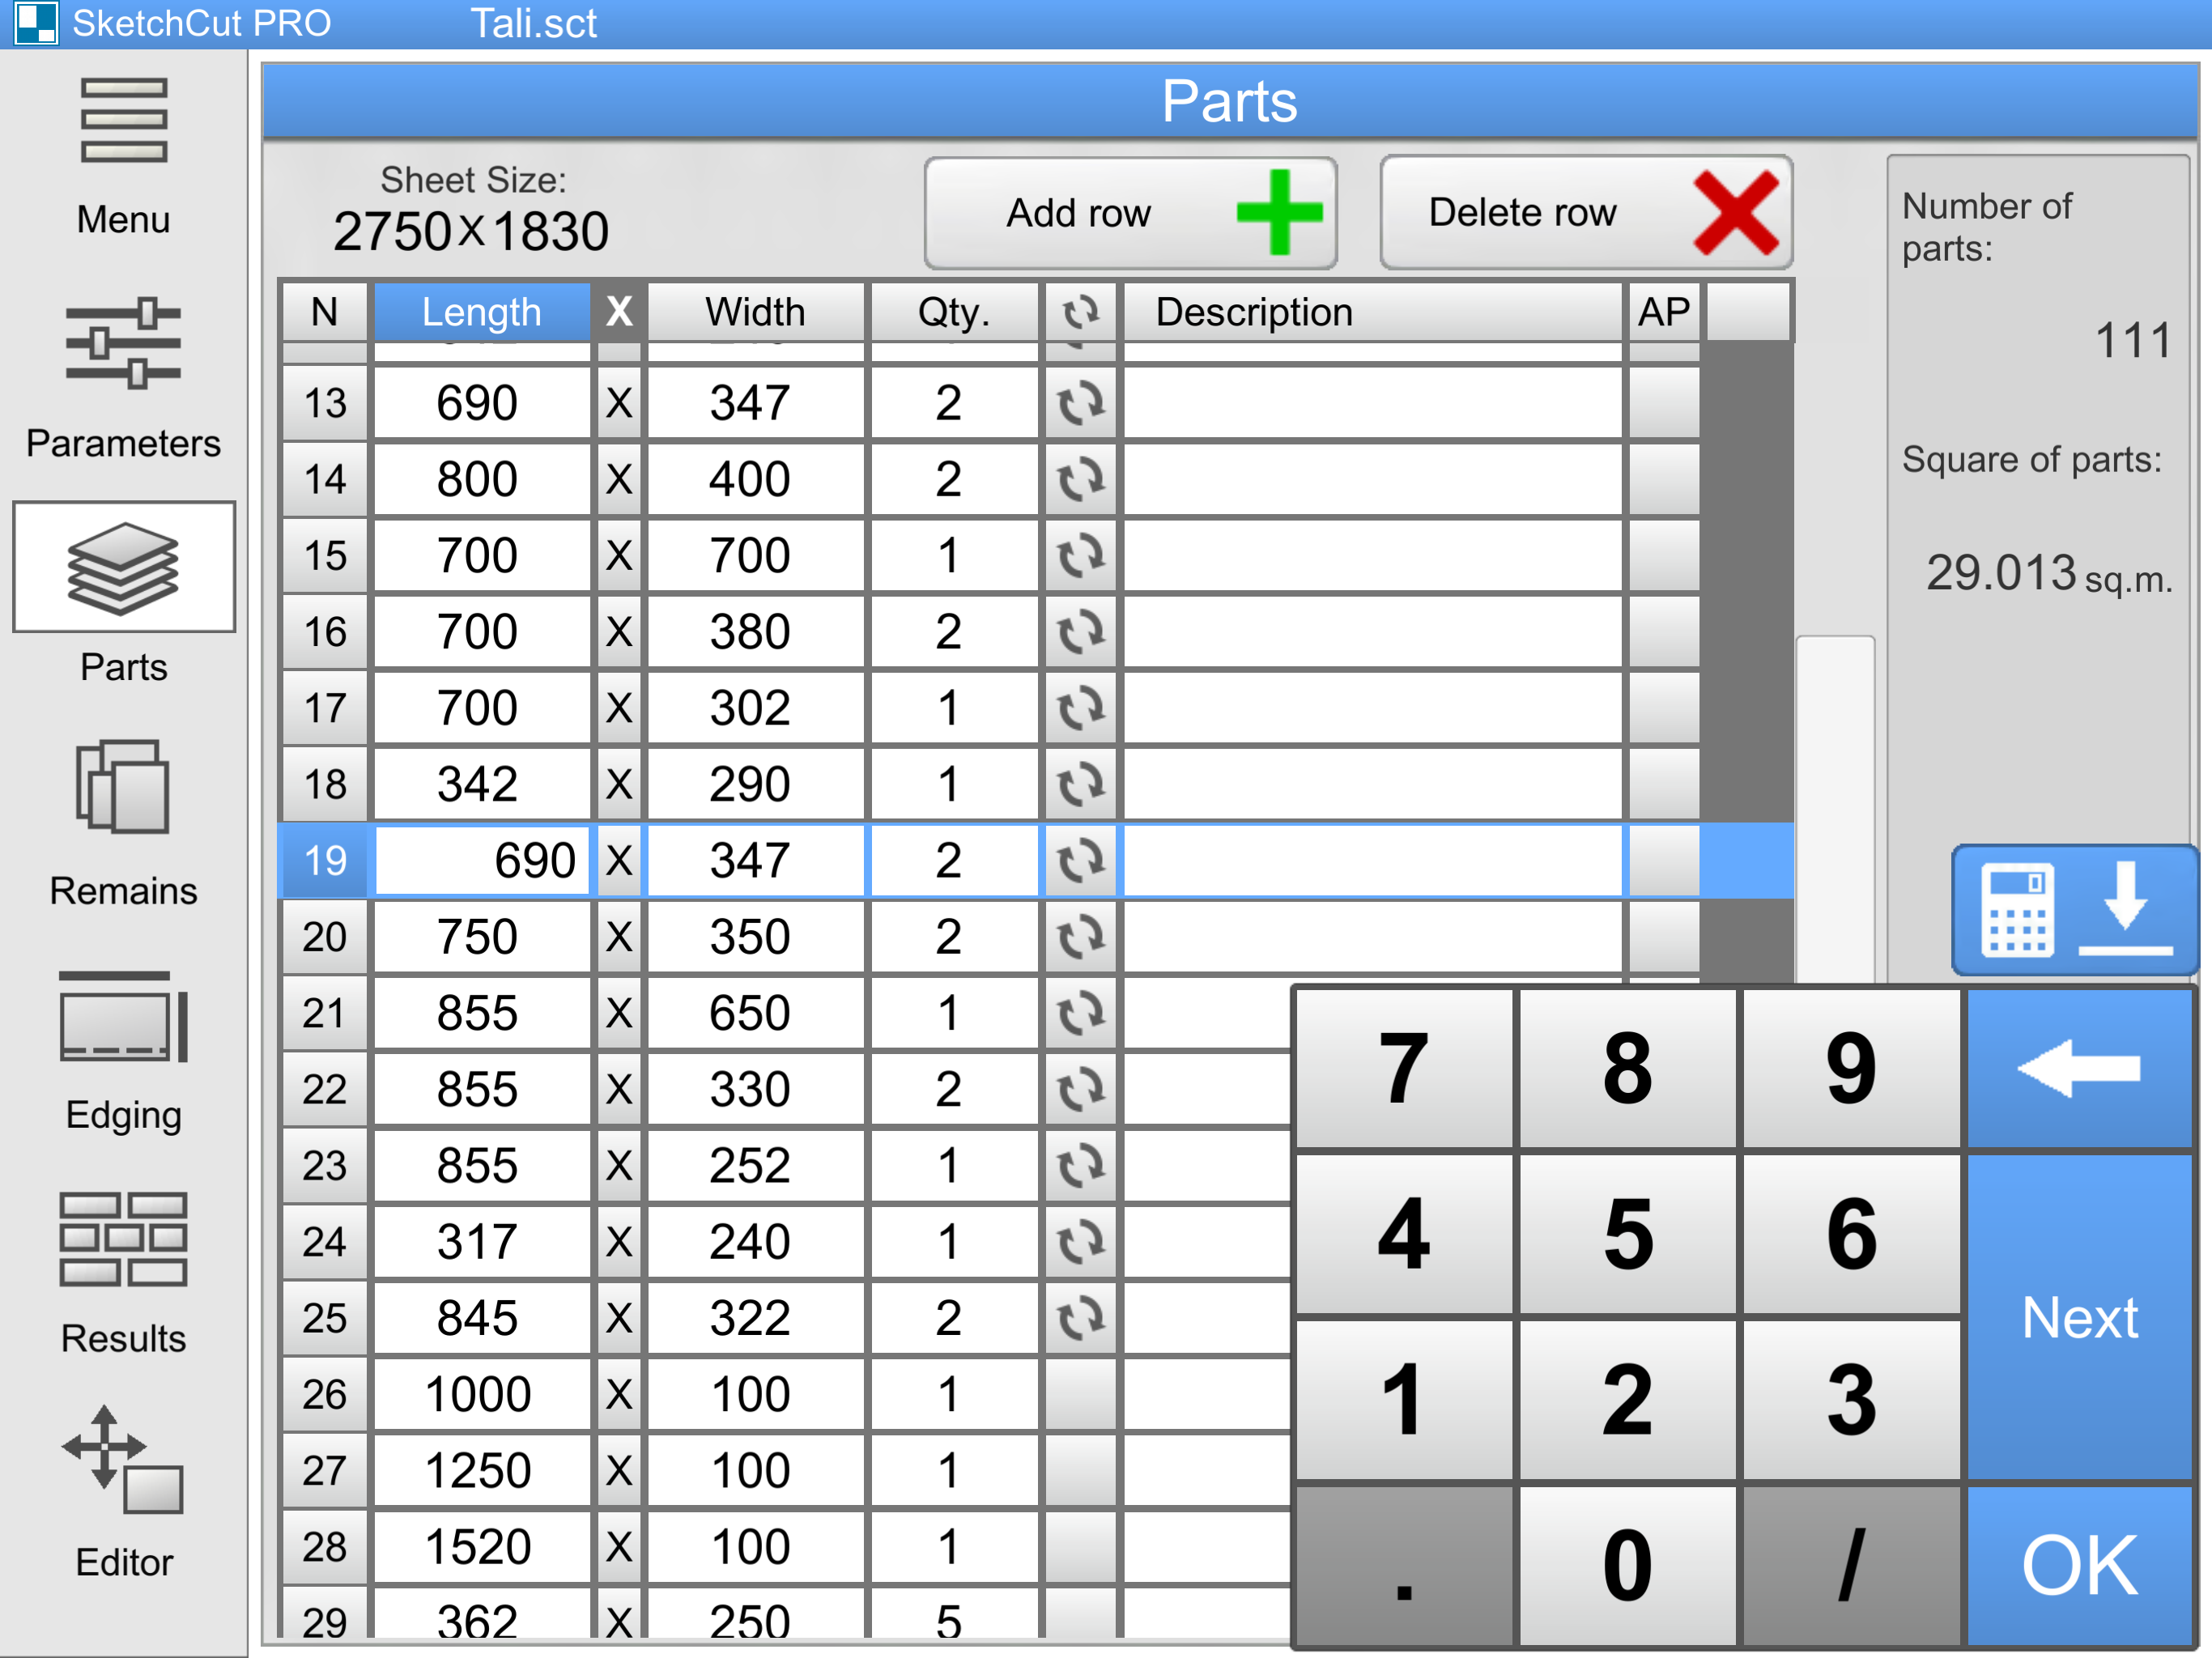The height and width of the screenshot is (1658, 2212).
Task: Toggle AP cell for row 16
Action: tap(1664, 632)
